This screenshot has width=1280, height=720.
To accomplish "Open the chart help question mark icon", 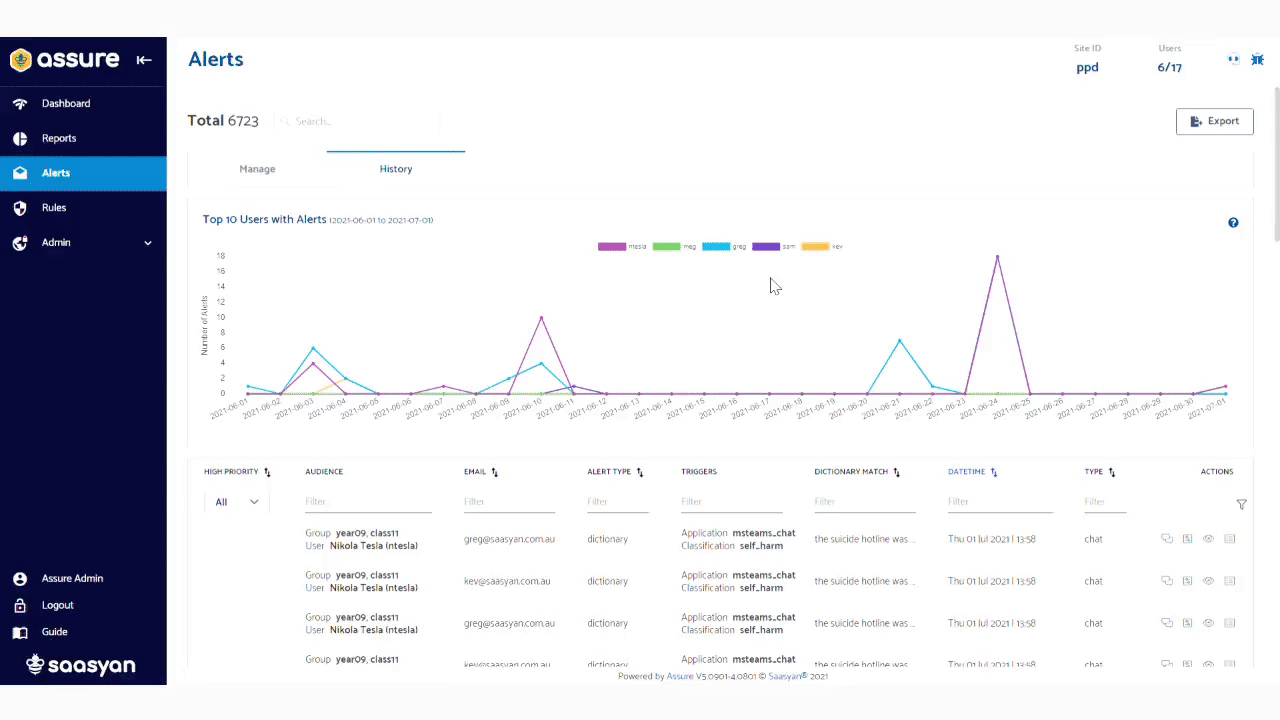I will tap(1233, 223).
